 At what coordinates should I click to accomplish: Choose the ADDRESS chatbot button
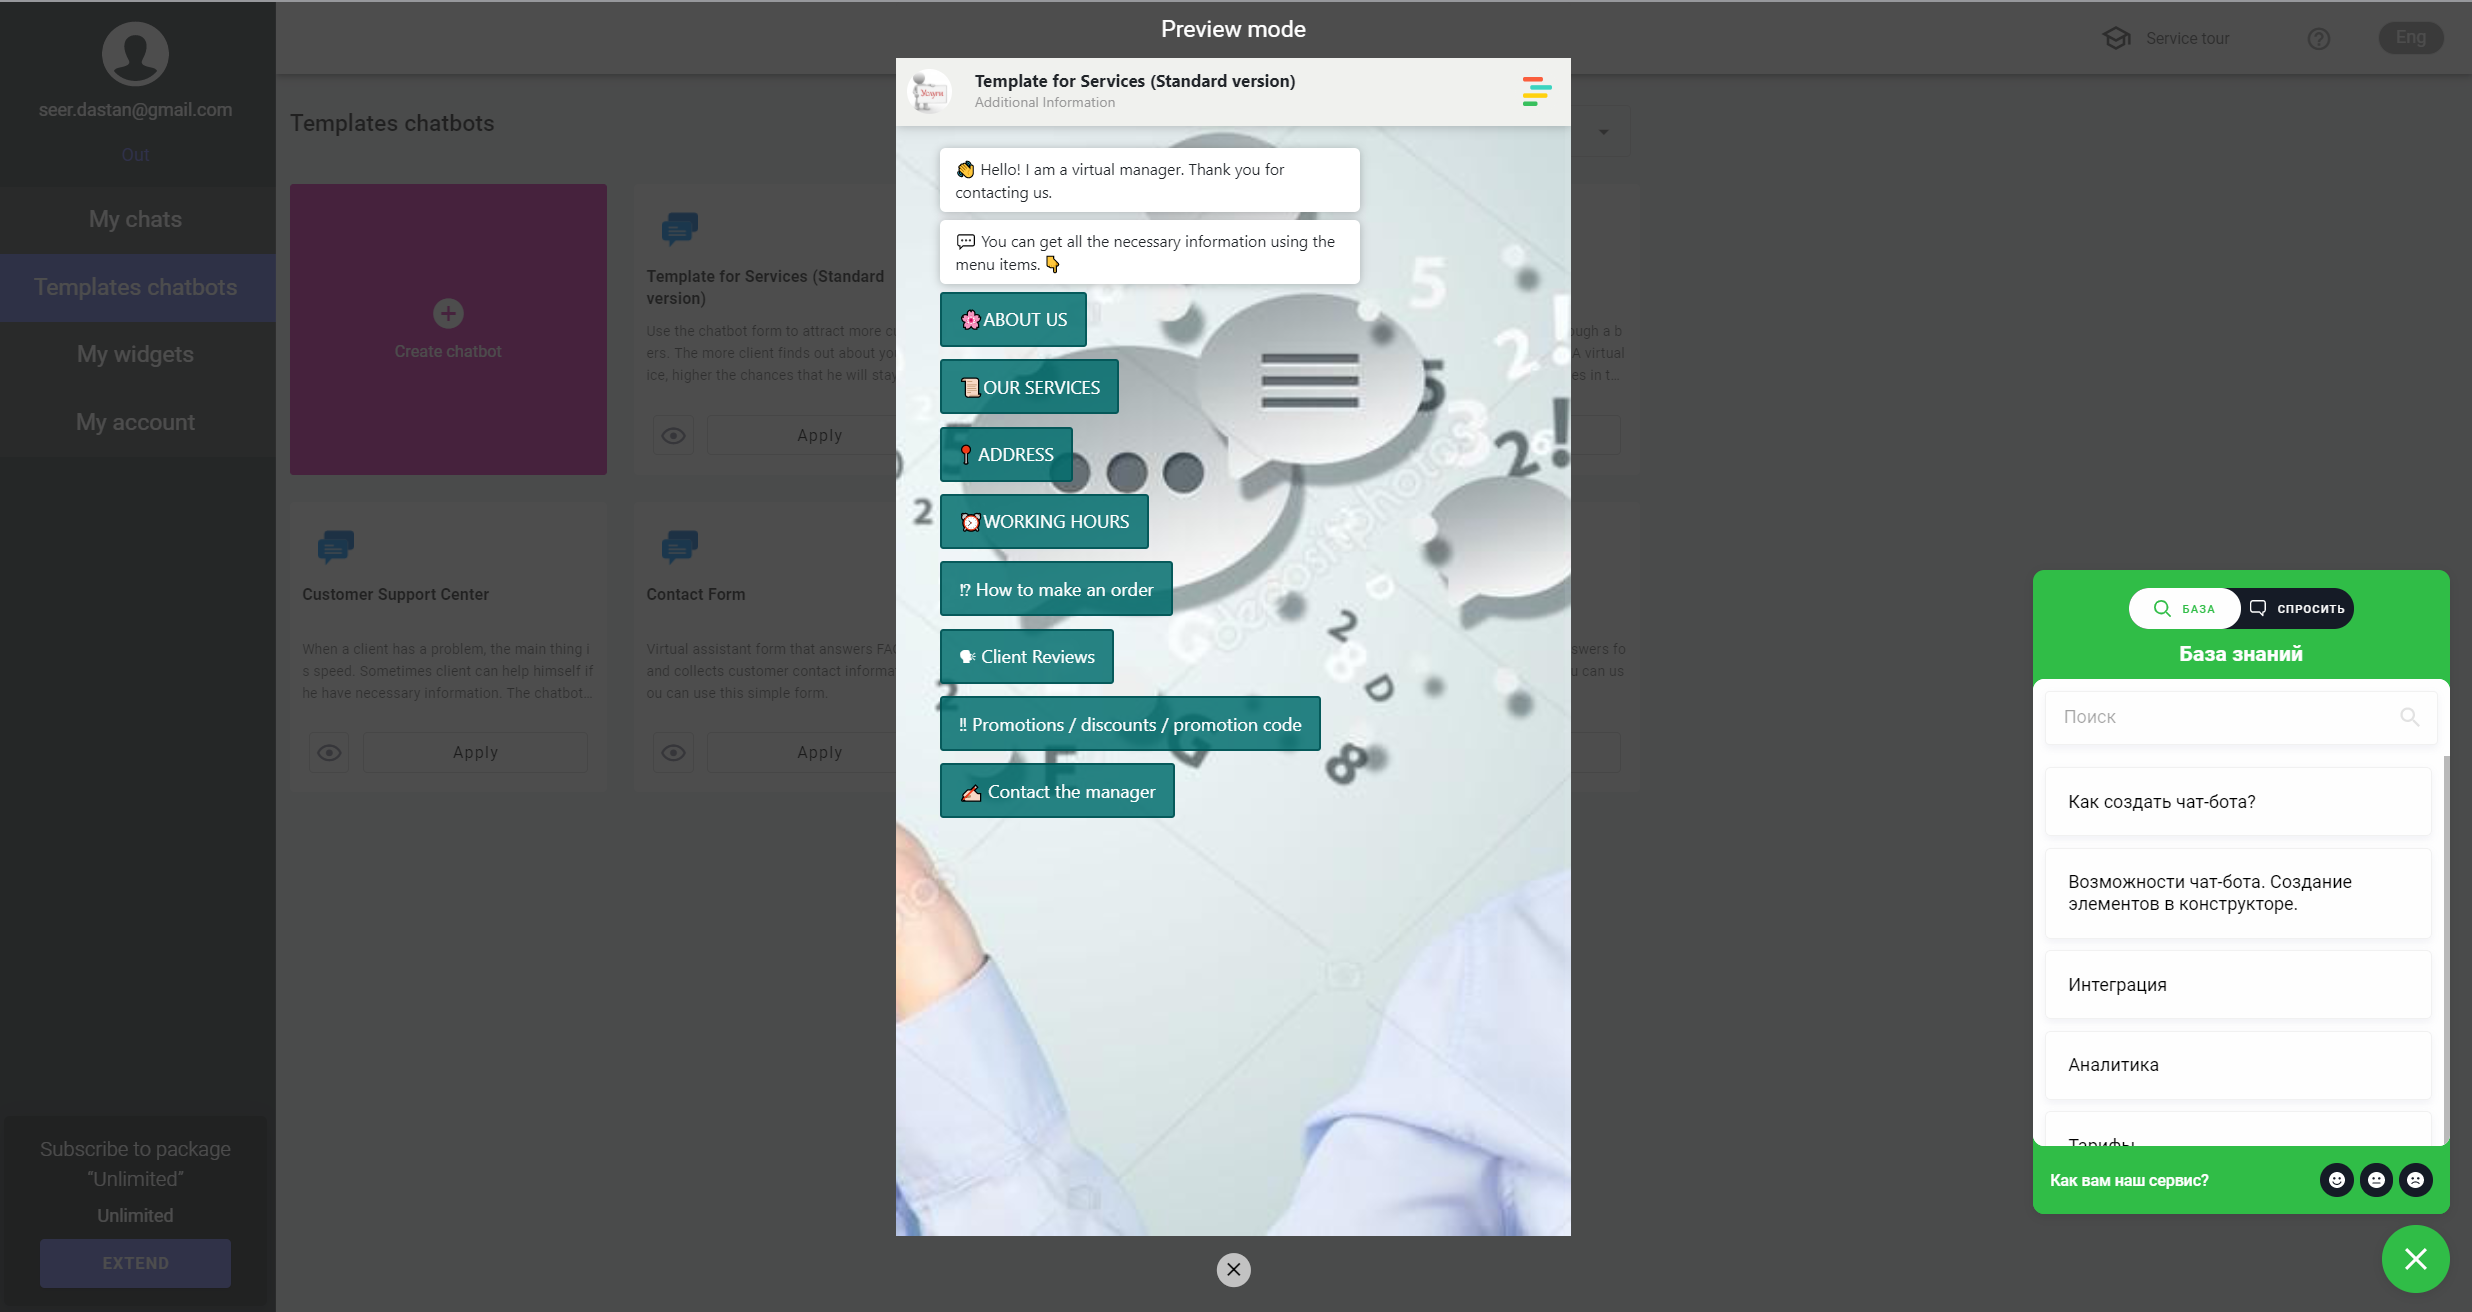1006,454
